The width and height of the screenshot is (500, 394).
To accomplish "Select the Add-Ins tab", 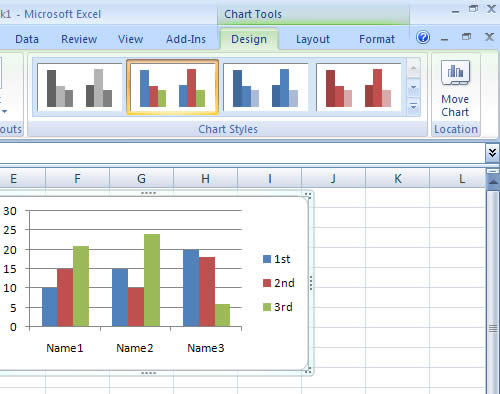I will (186, 39).
